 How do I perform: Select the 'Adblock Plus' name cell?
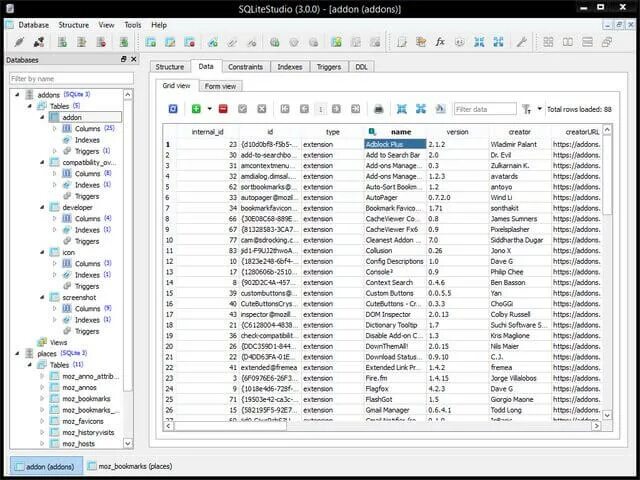point(395,144)
